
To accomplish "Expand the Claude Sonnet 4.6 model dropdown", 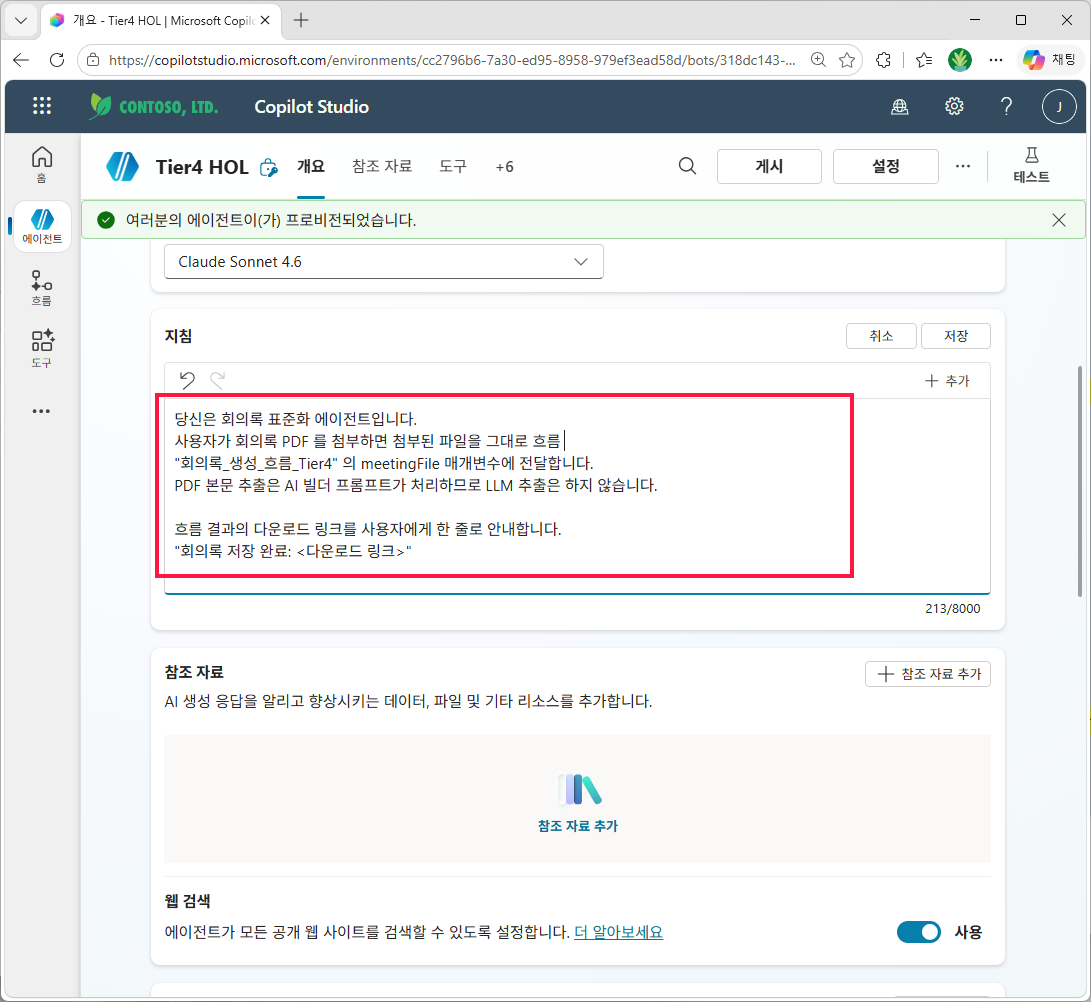I will 383,262.
